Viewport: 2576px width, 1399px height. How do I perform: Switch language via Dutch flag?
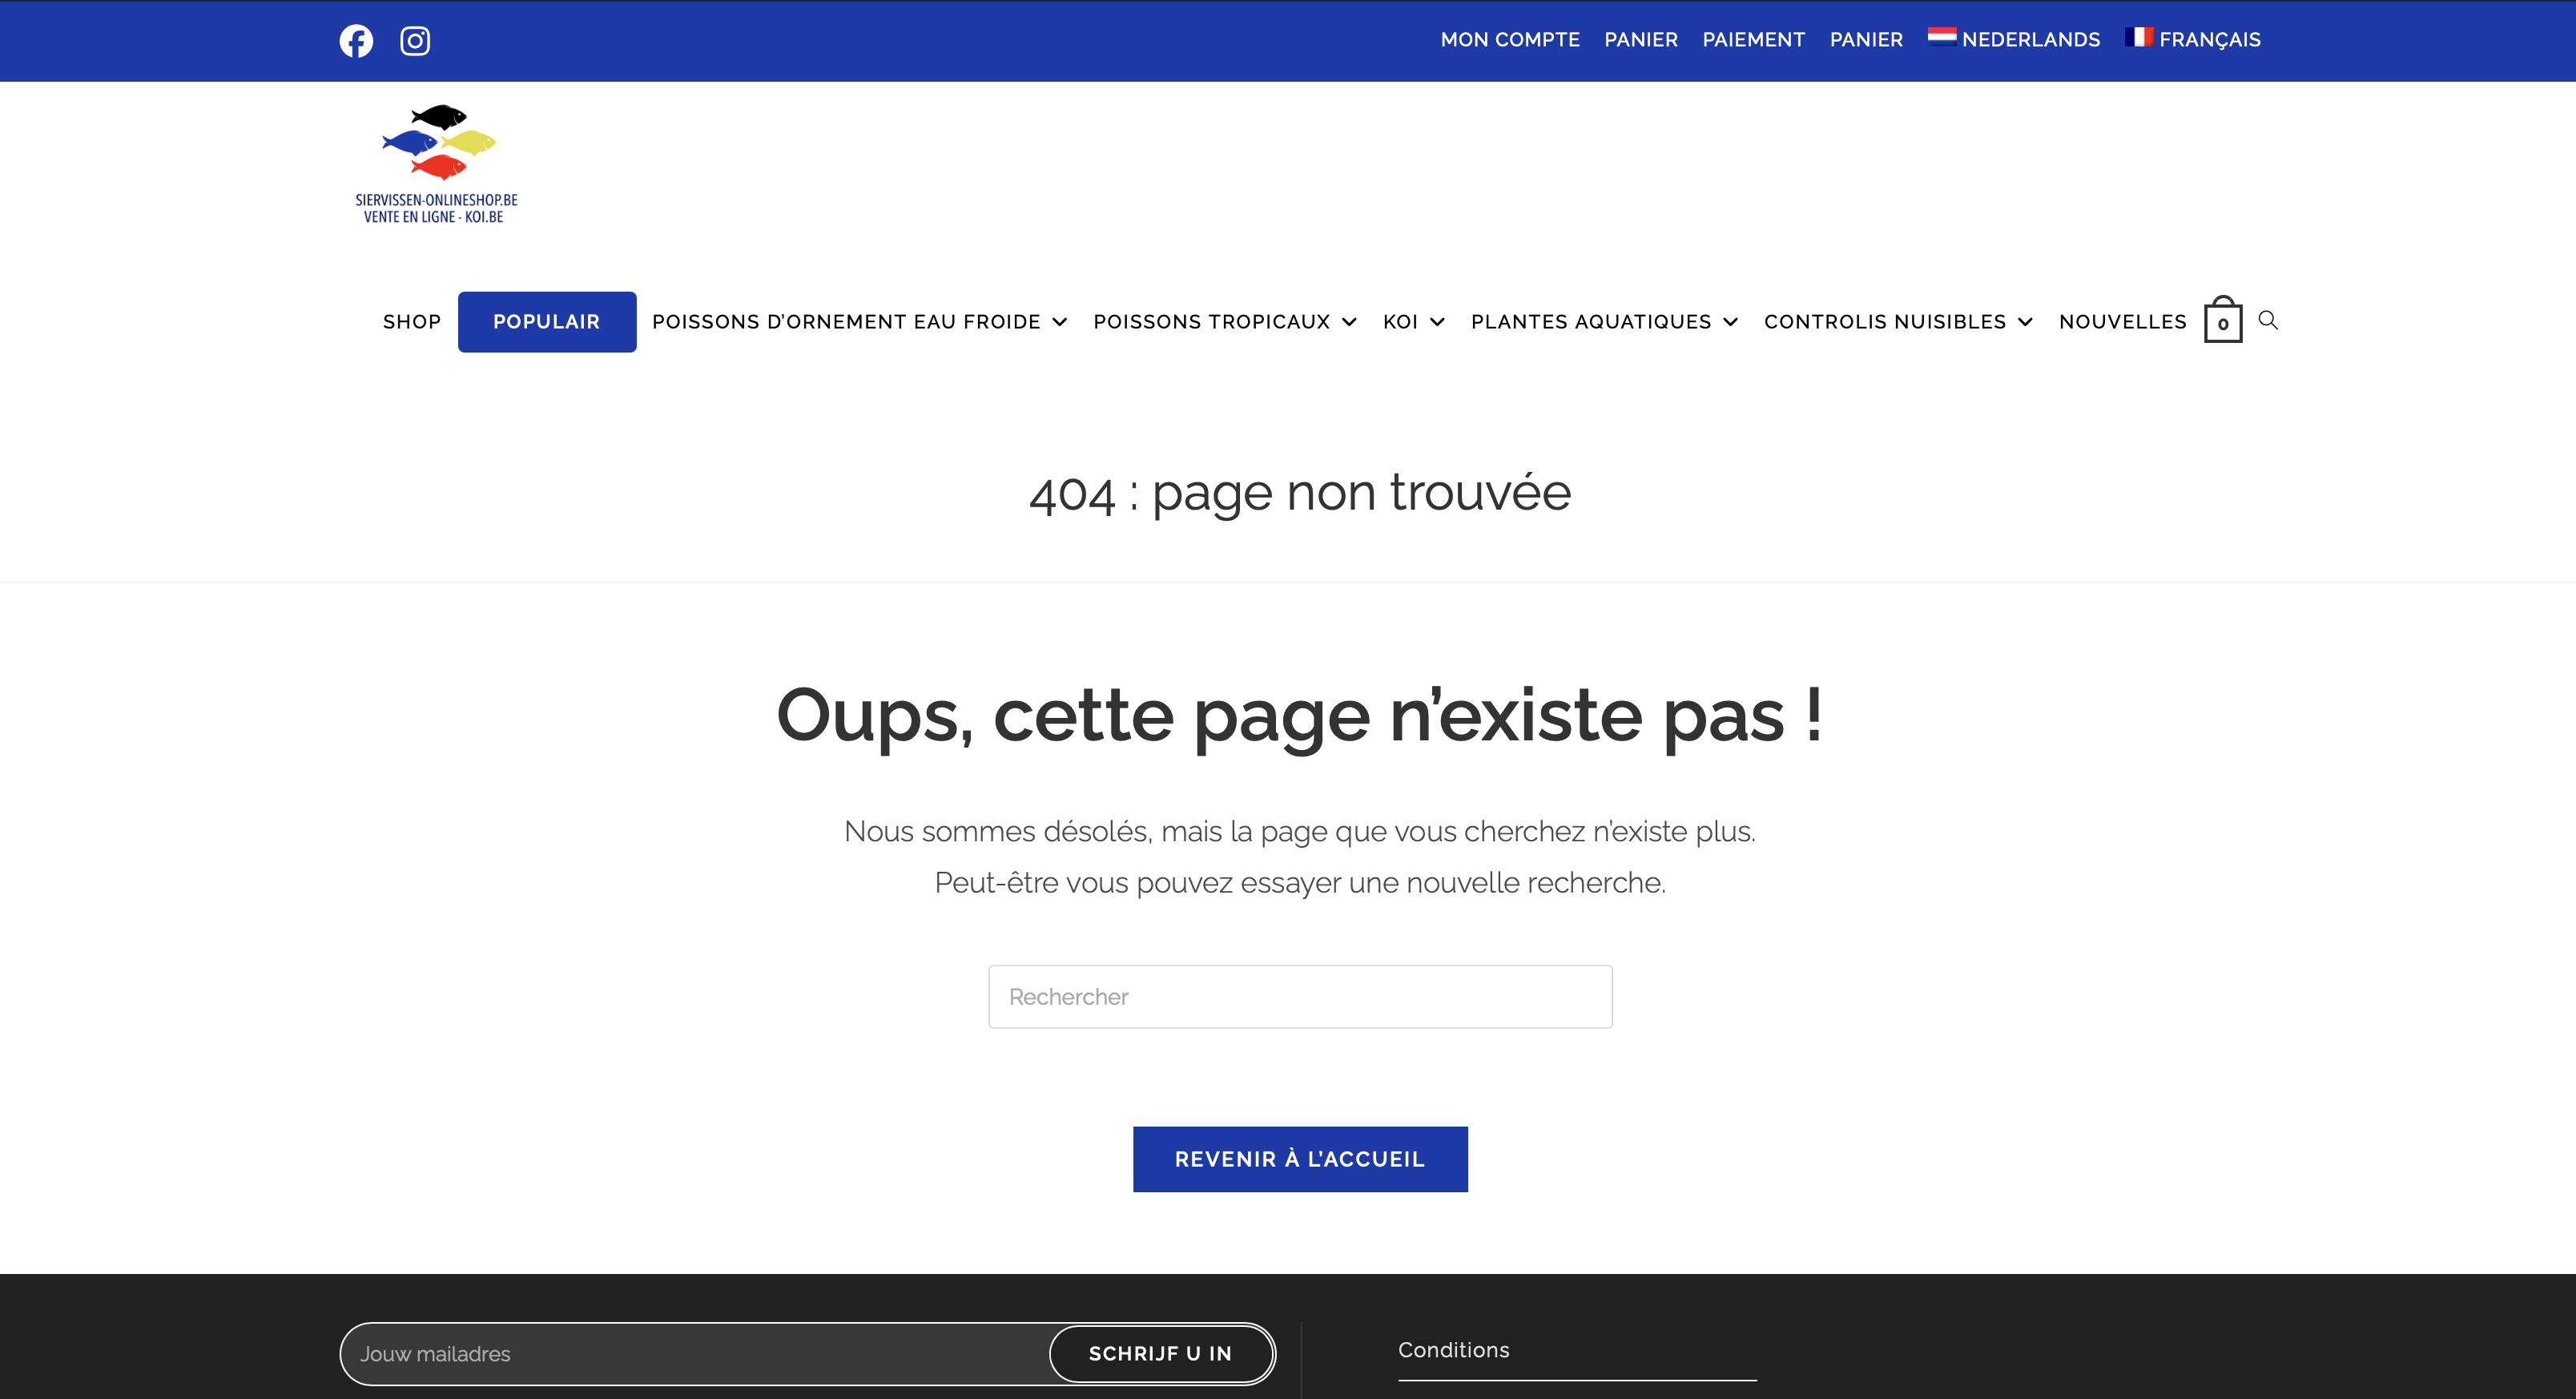[x=1941, y=38]
